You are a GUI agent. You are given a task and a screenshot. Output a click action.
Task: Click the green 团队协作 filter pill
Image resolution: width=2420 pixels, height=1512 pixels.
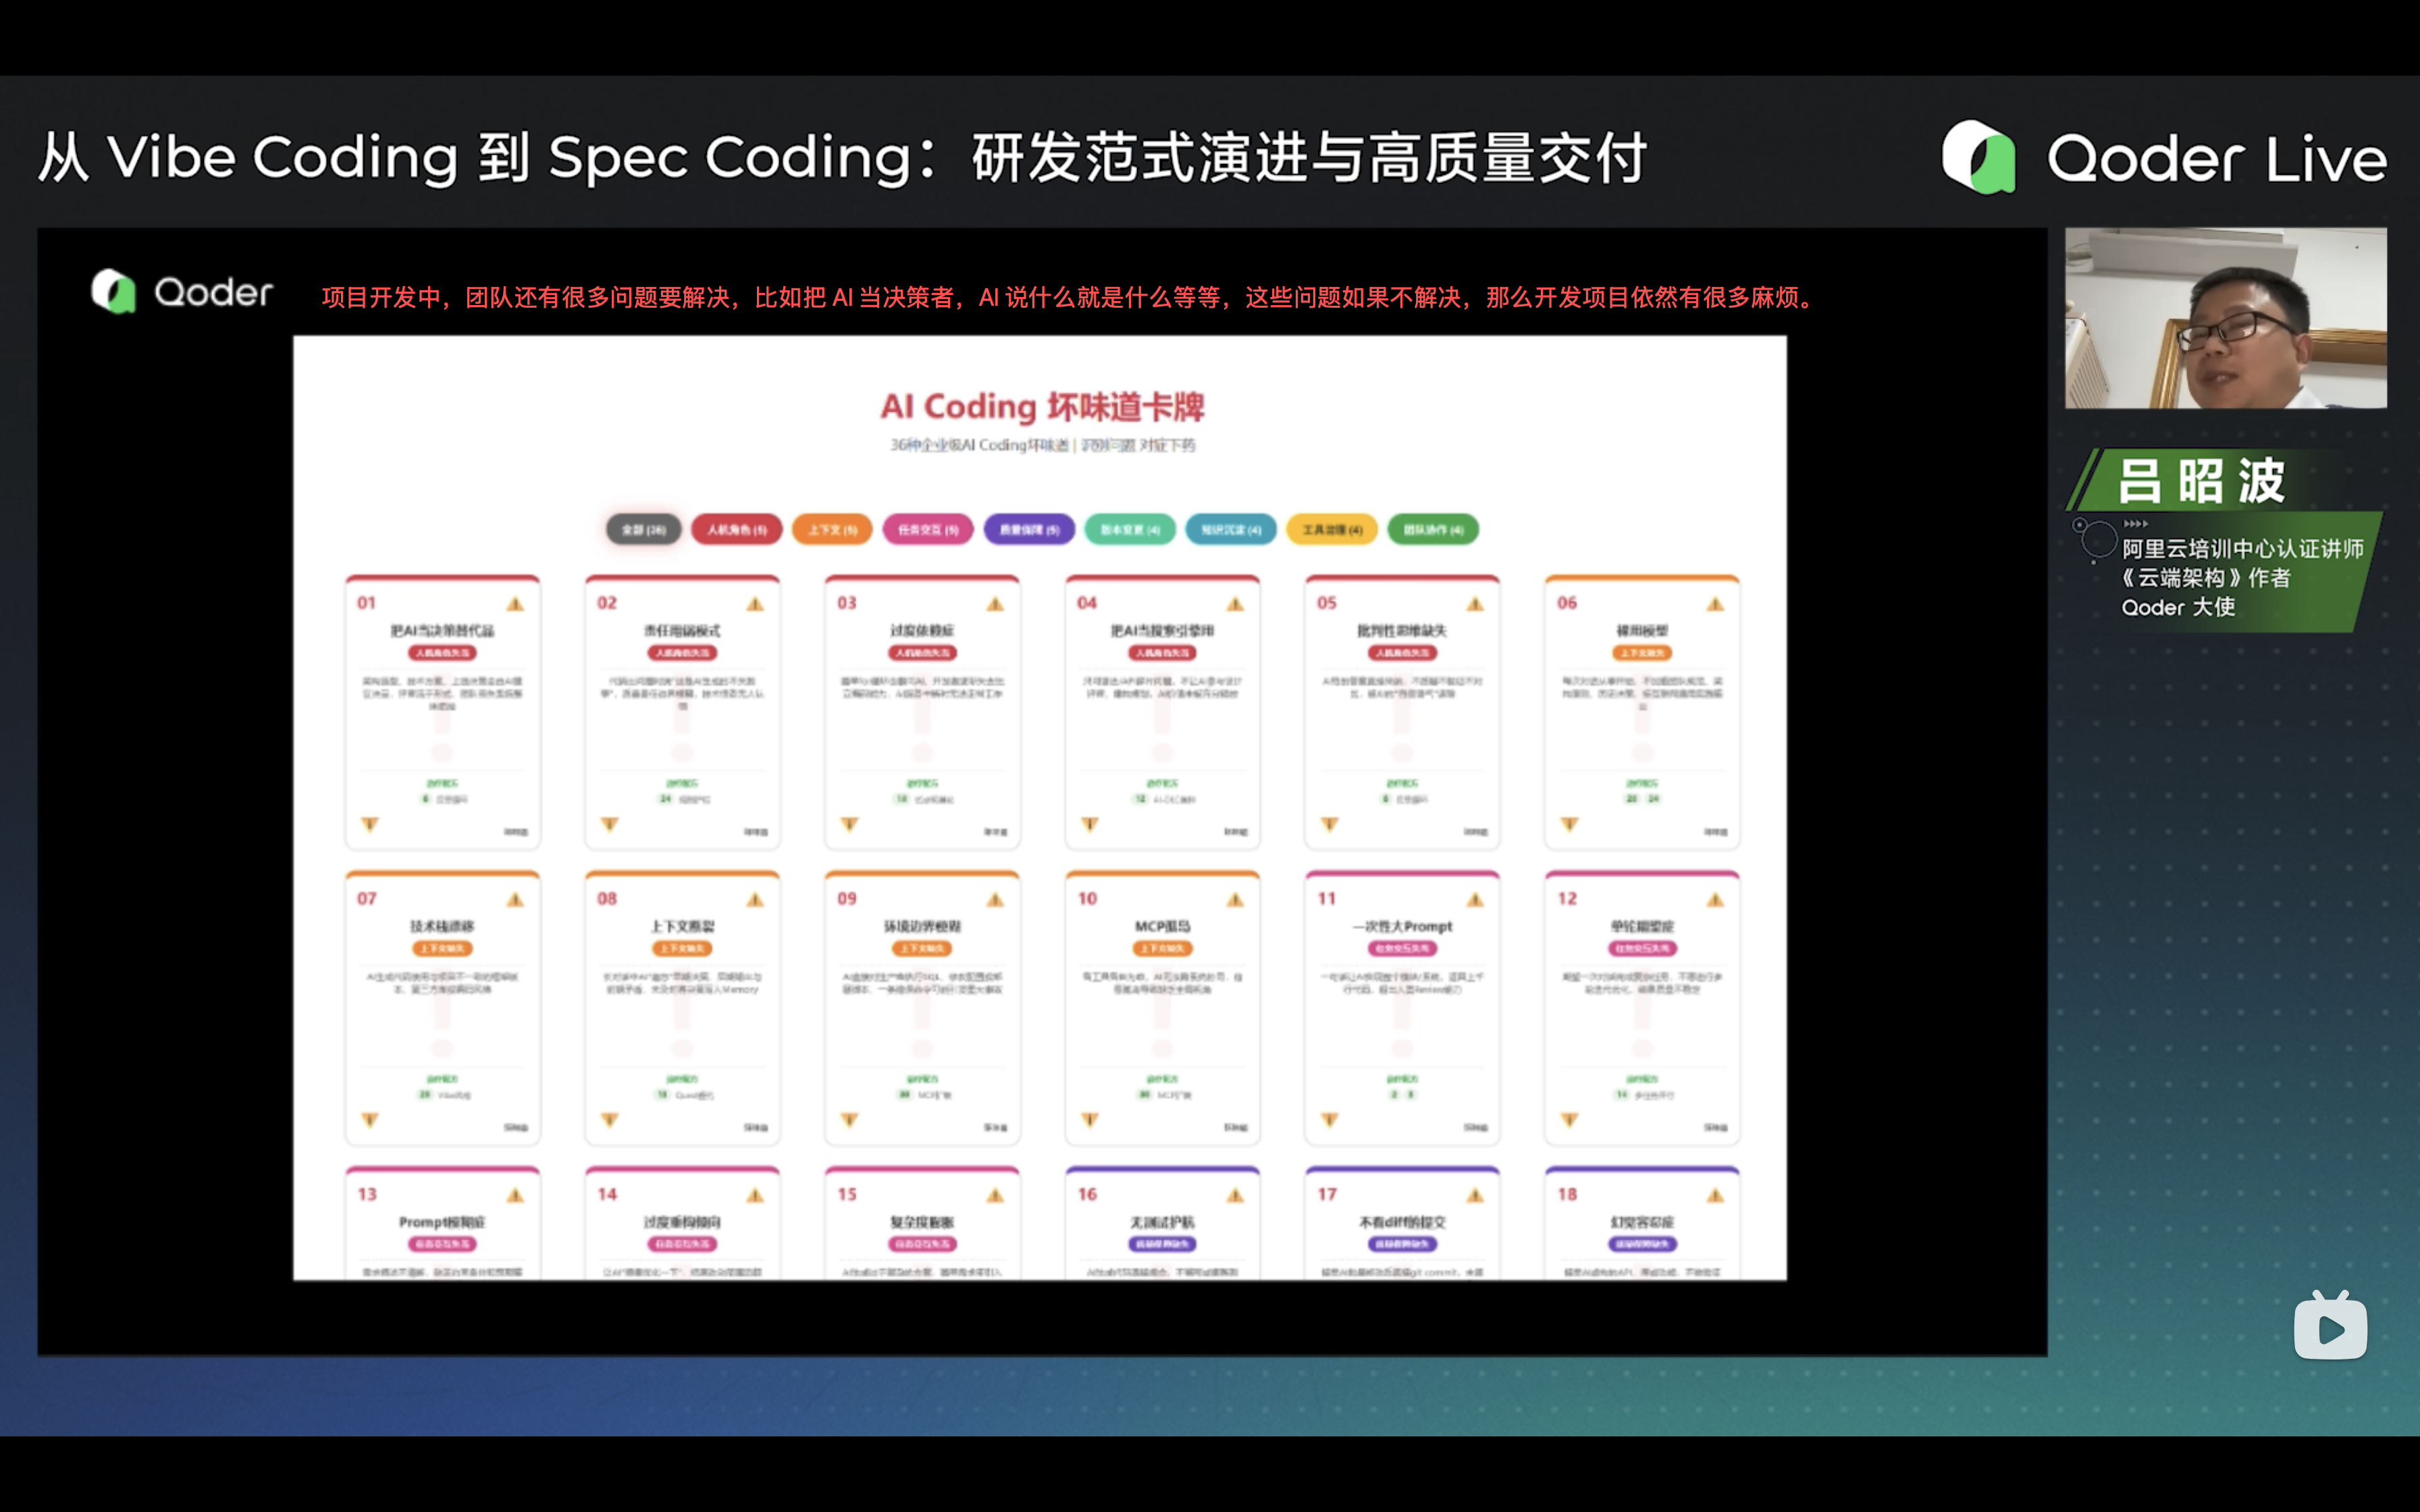(x=1433, y=530)
